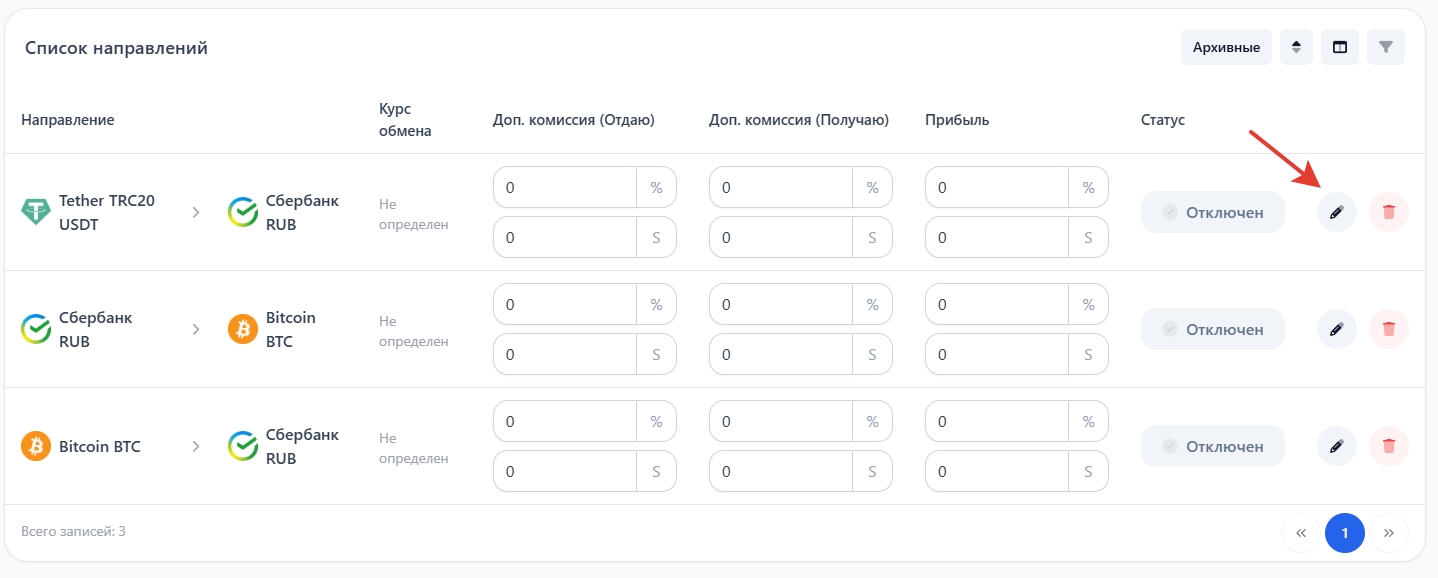Go to previous page with « button
This screenshot has width=1438, height=578.
tap(1300, 533)
